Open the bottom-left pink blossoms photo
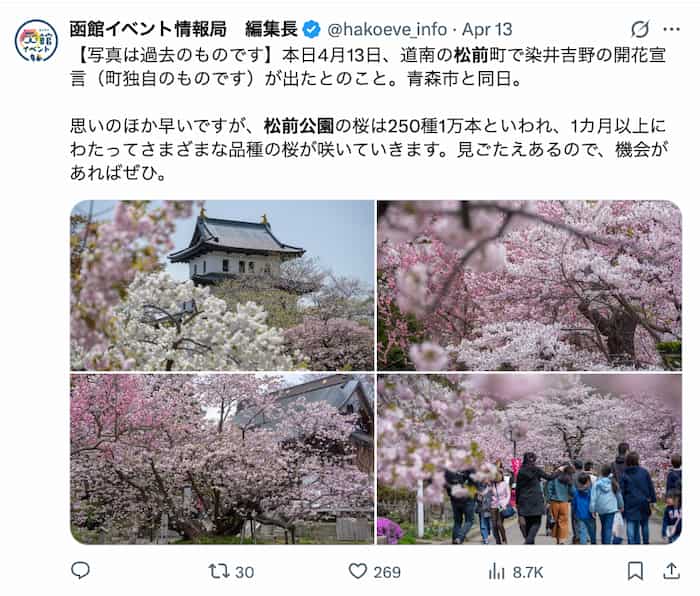This screenshot has width=700, height=596. pos(222,459)
